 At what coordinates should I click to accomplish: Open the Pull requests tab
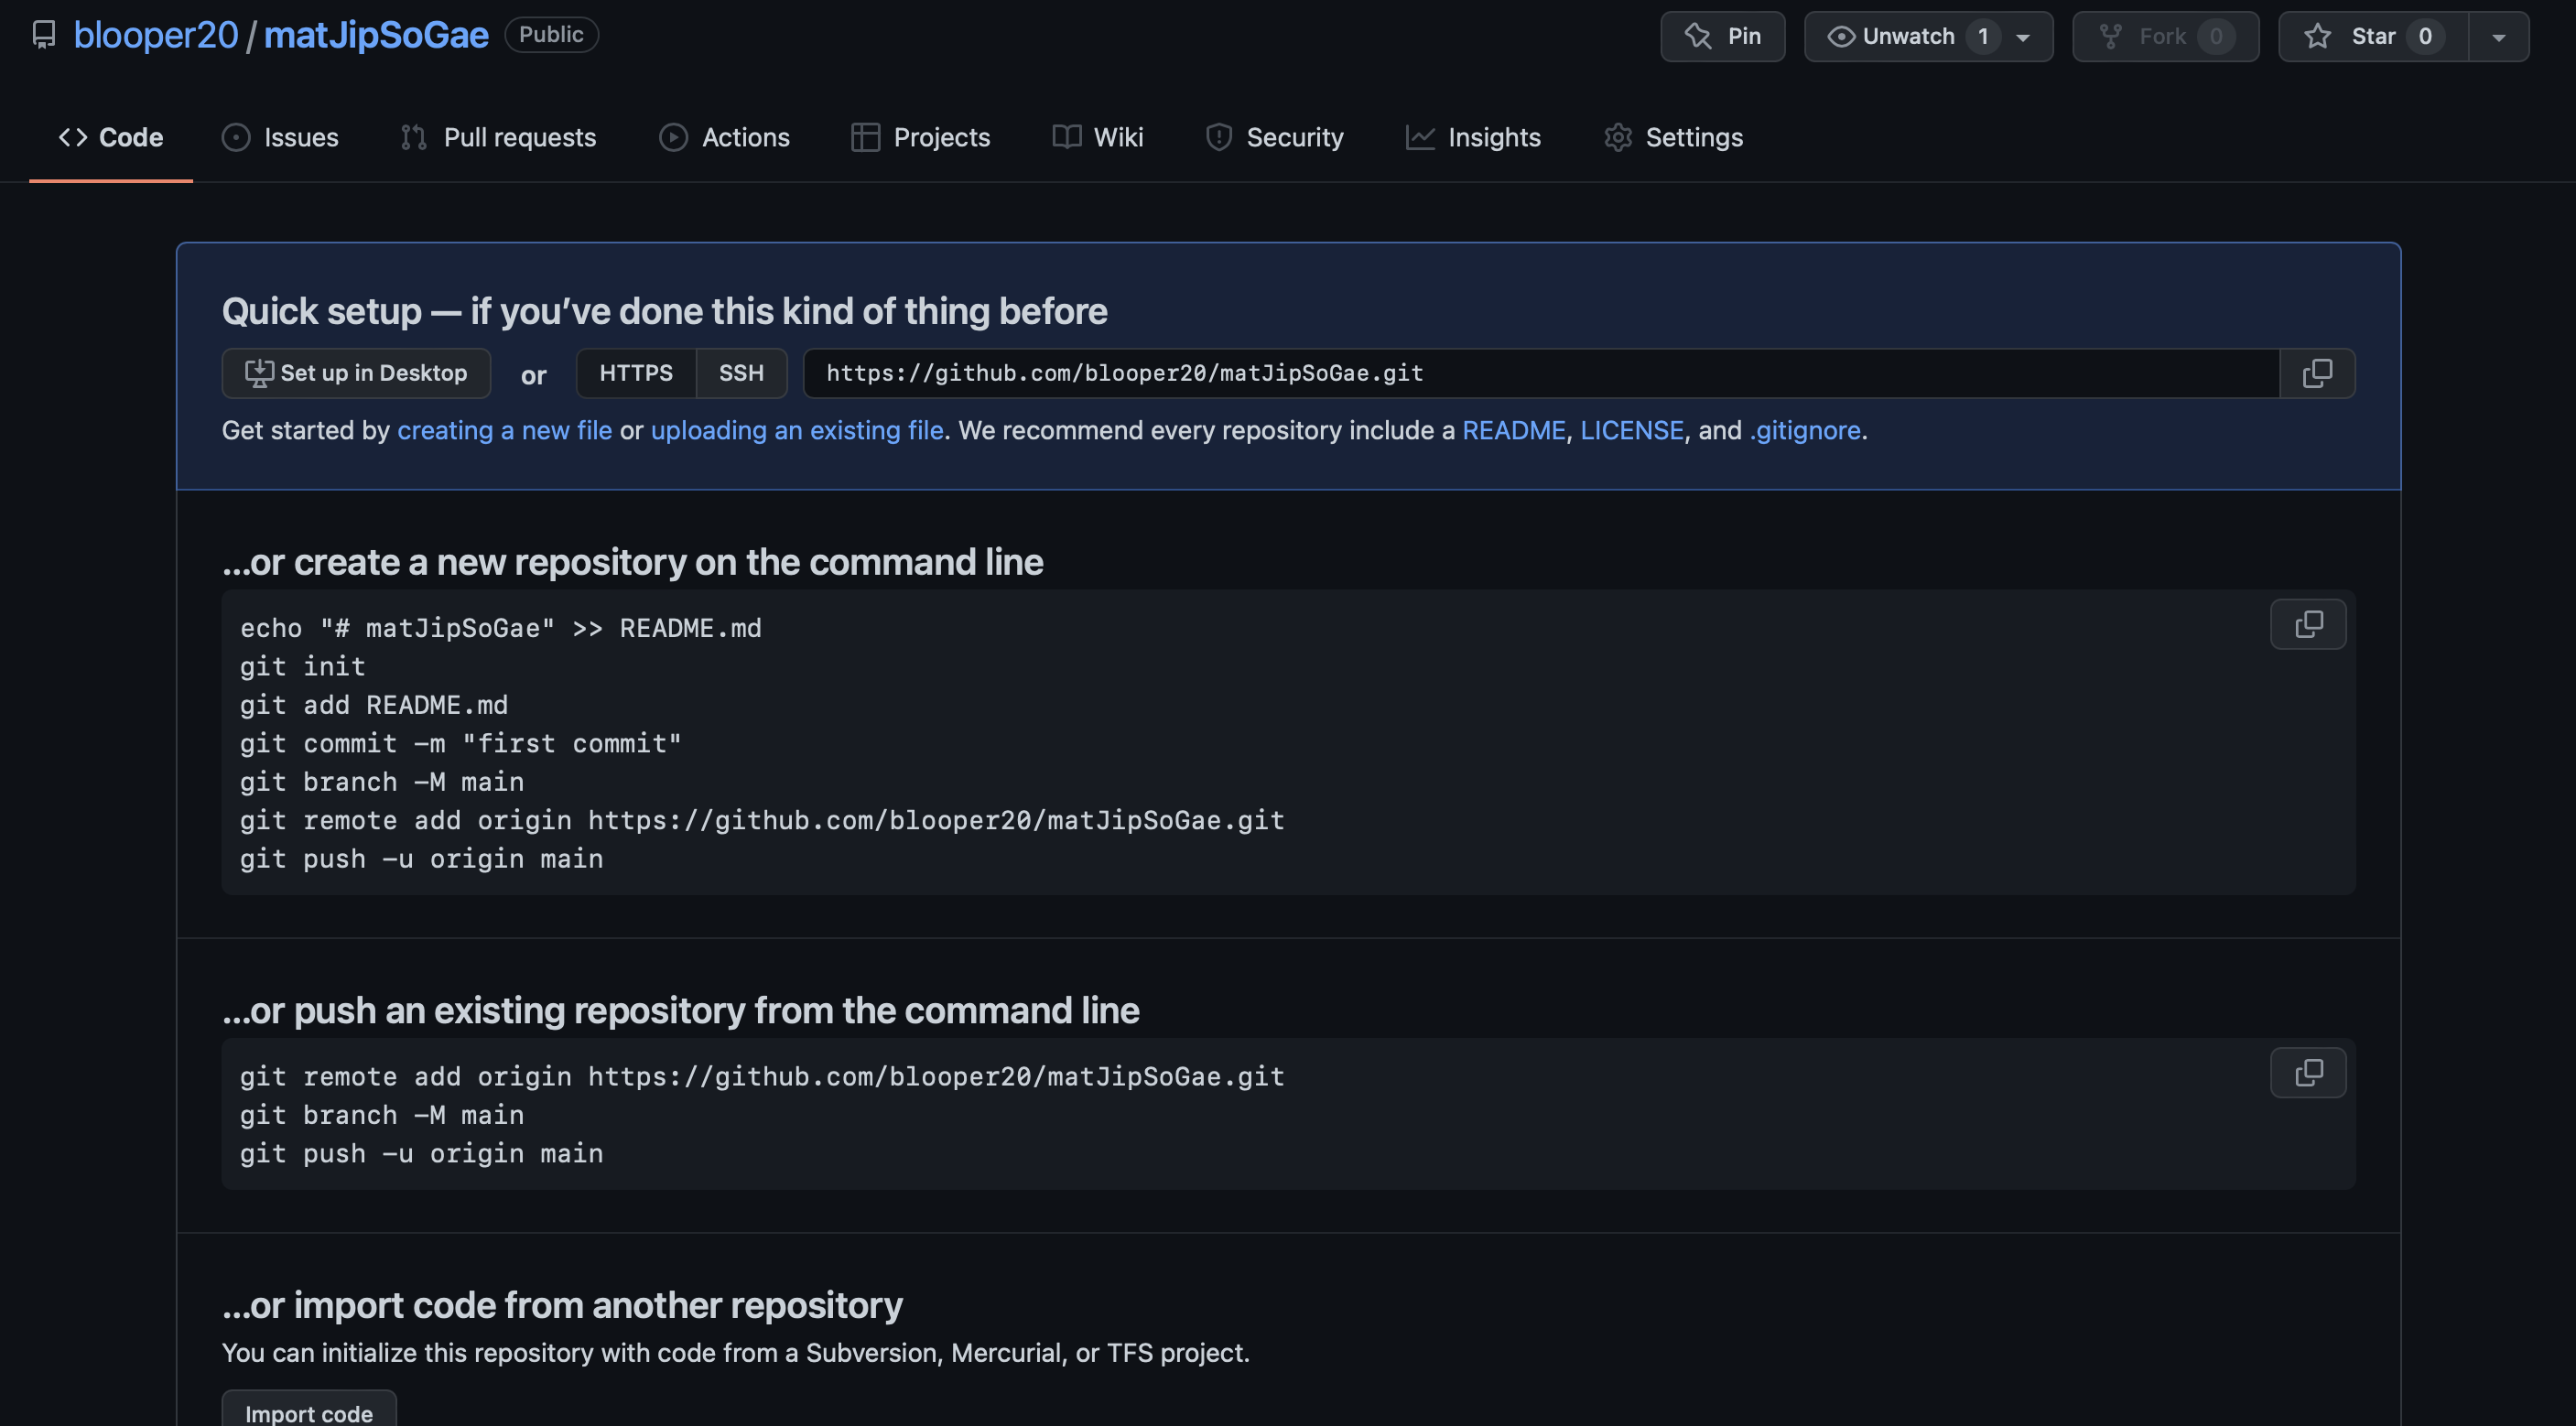(x=498, y=137)
